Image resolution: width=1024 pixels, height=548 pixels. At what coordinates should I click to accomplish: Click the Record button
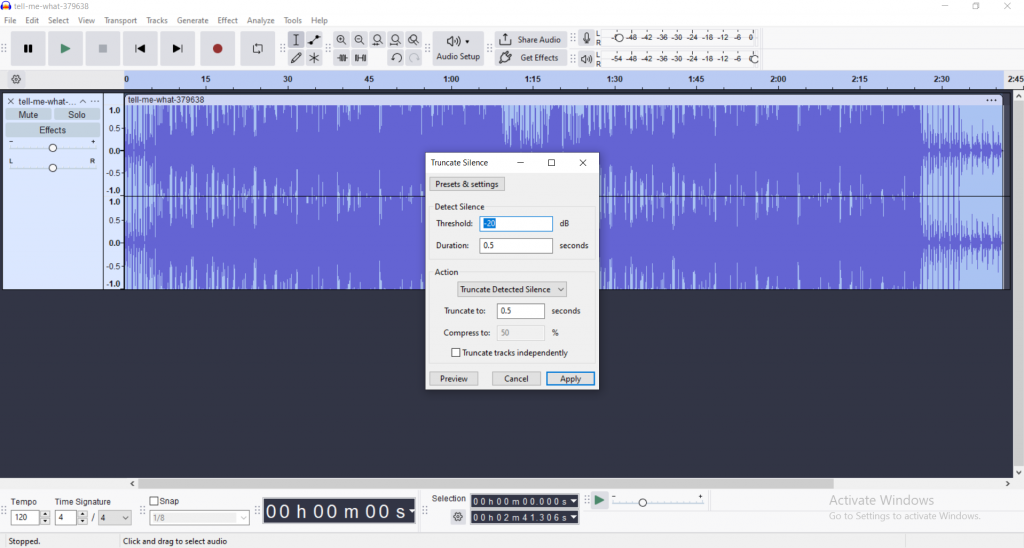[x=217, y=48]
